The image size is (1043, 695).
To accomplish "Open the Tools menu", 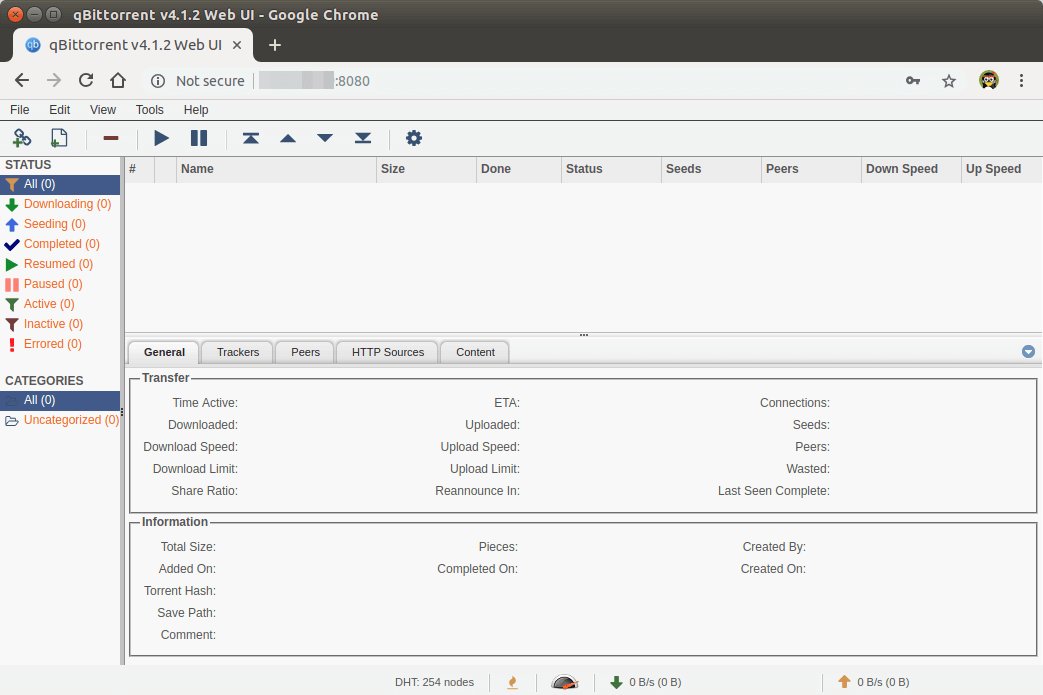I will (149, 110).
